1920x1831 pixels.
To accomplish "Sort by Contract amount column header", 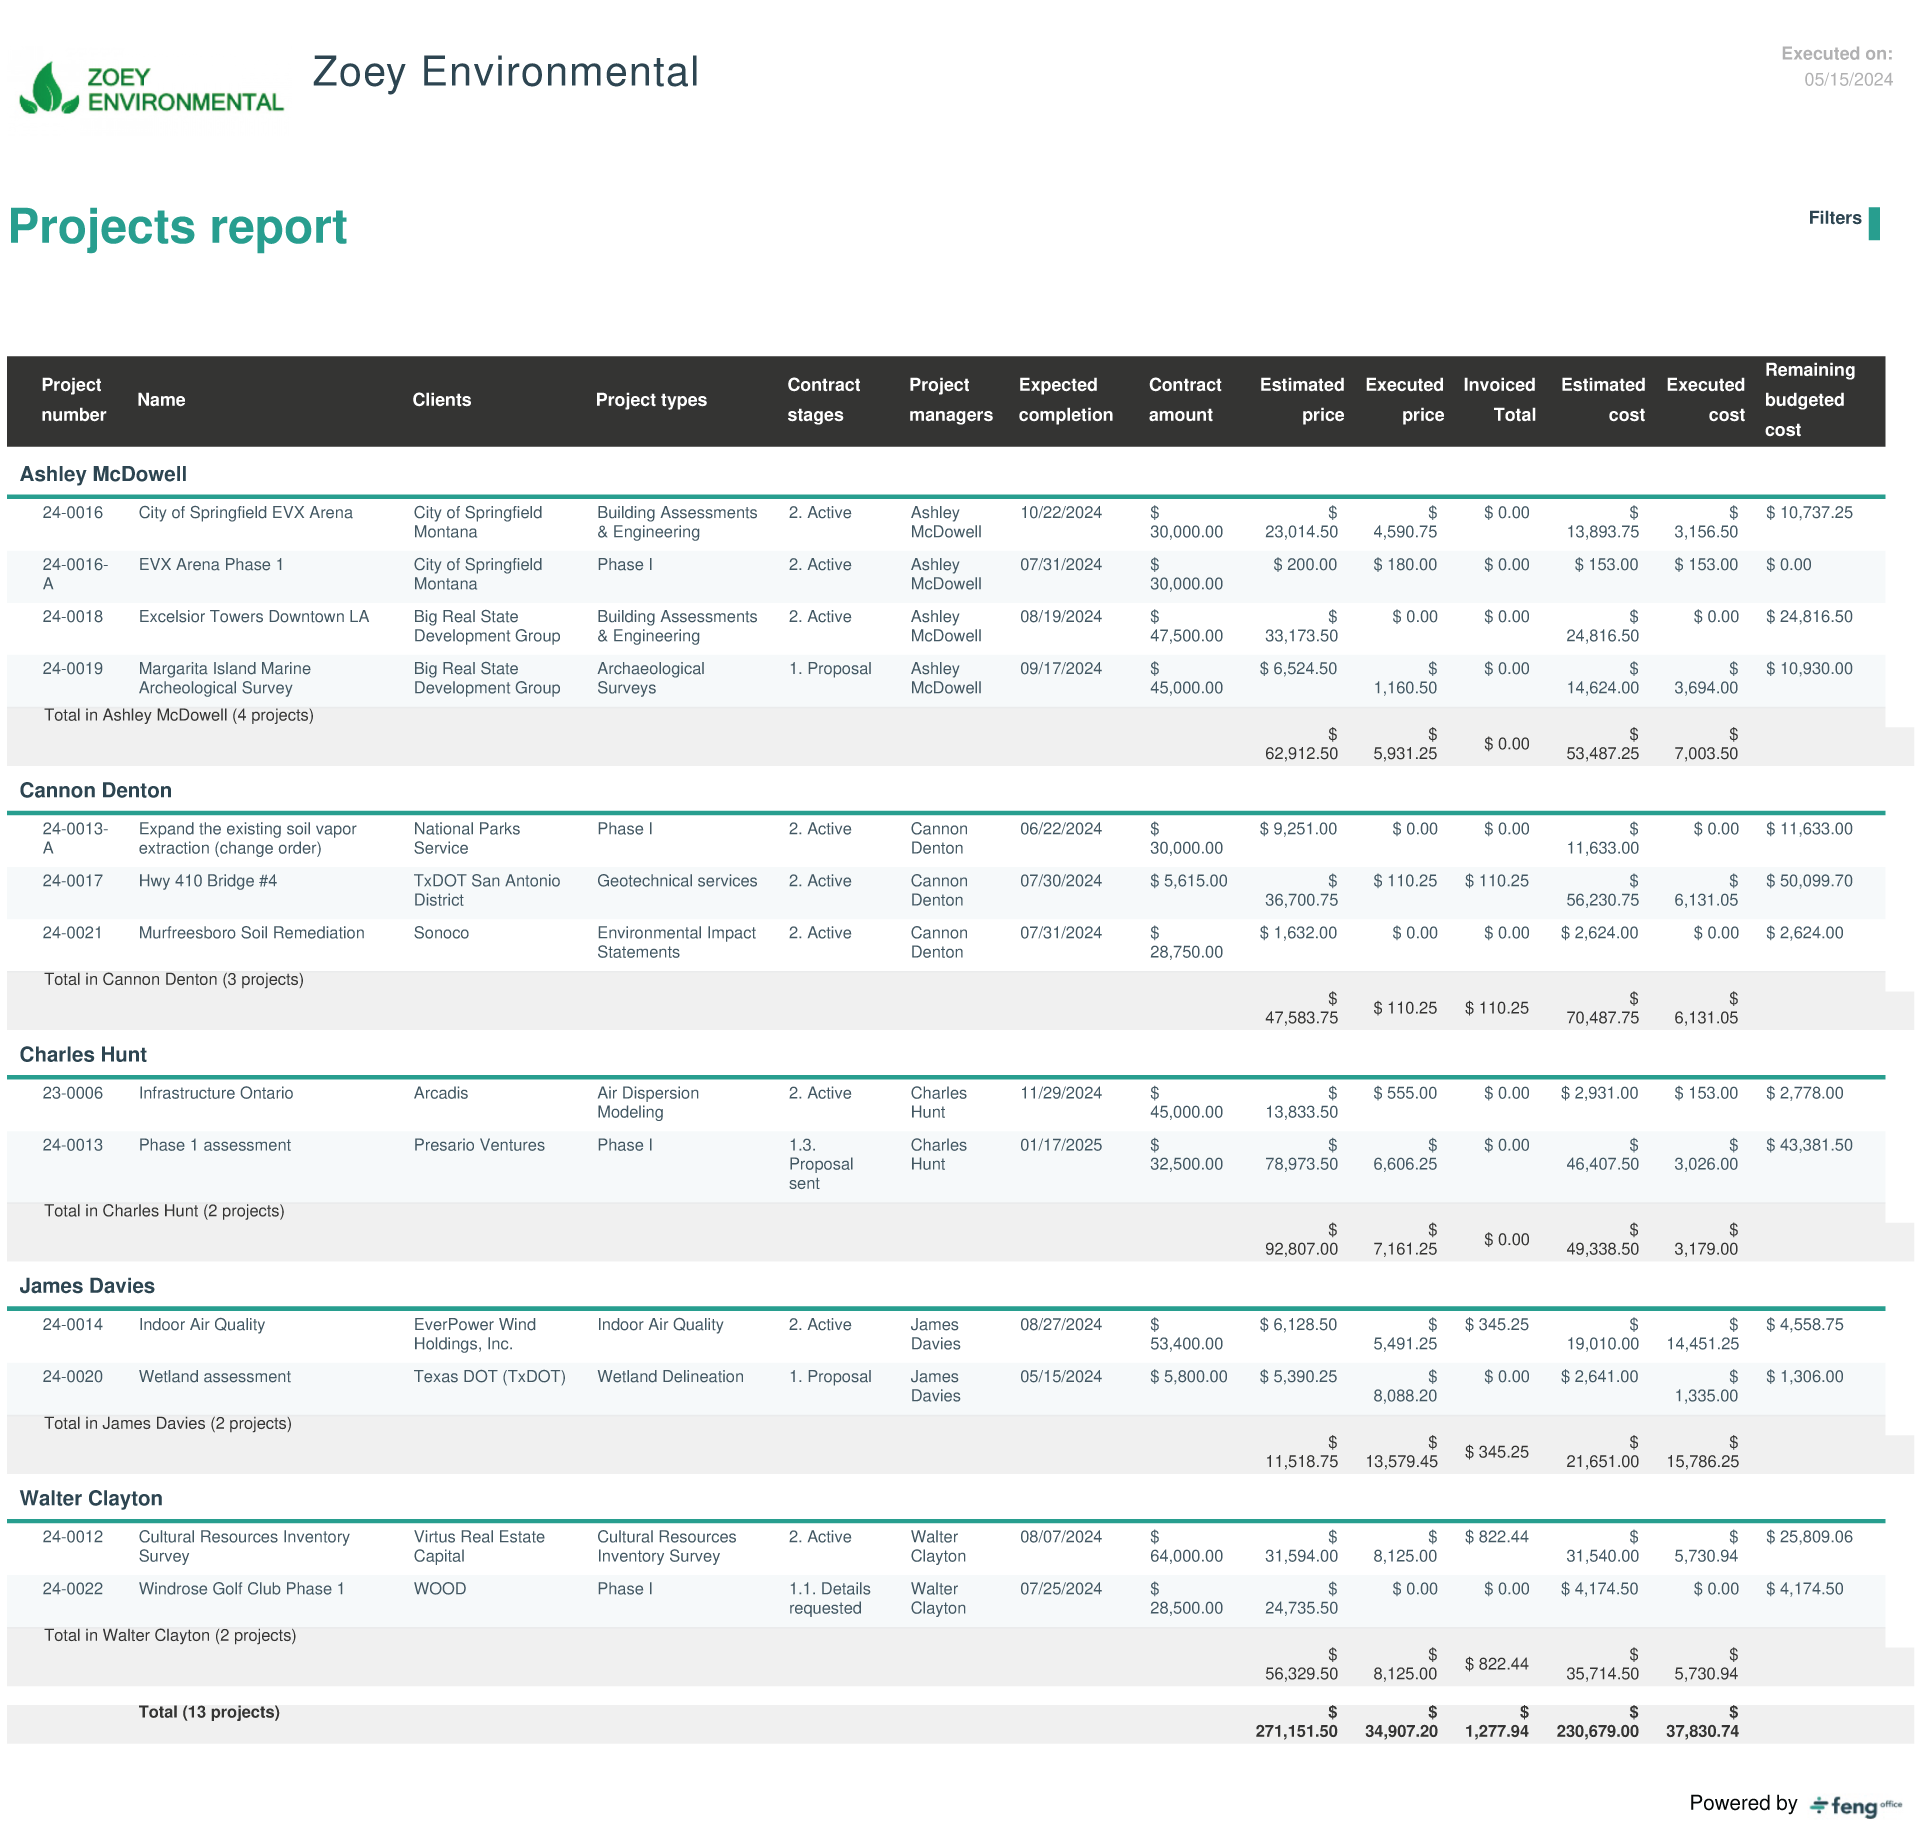I will click(x=1184, y=400).
